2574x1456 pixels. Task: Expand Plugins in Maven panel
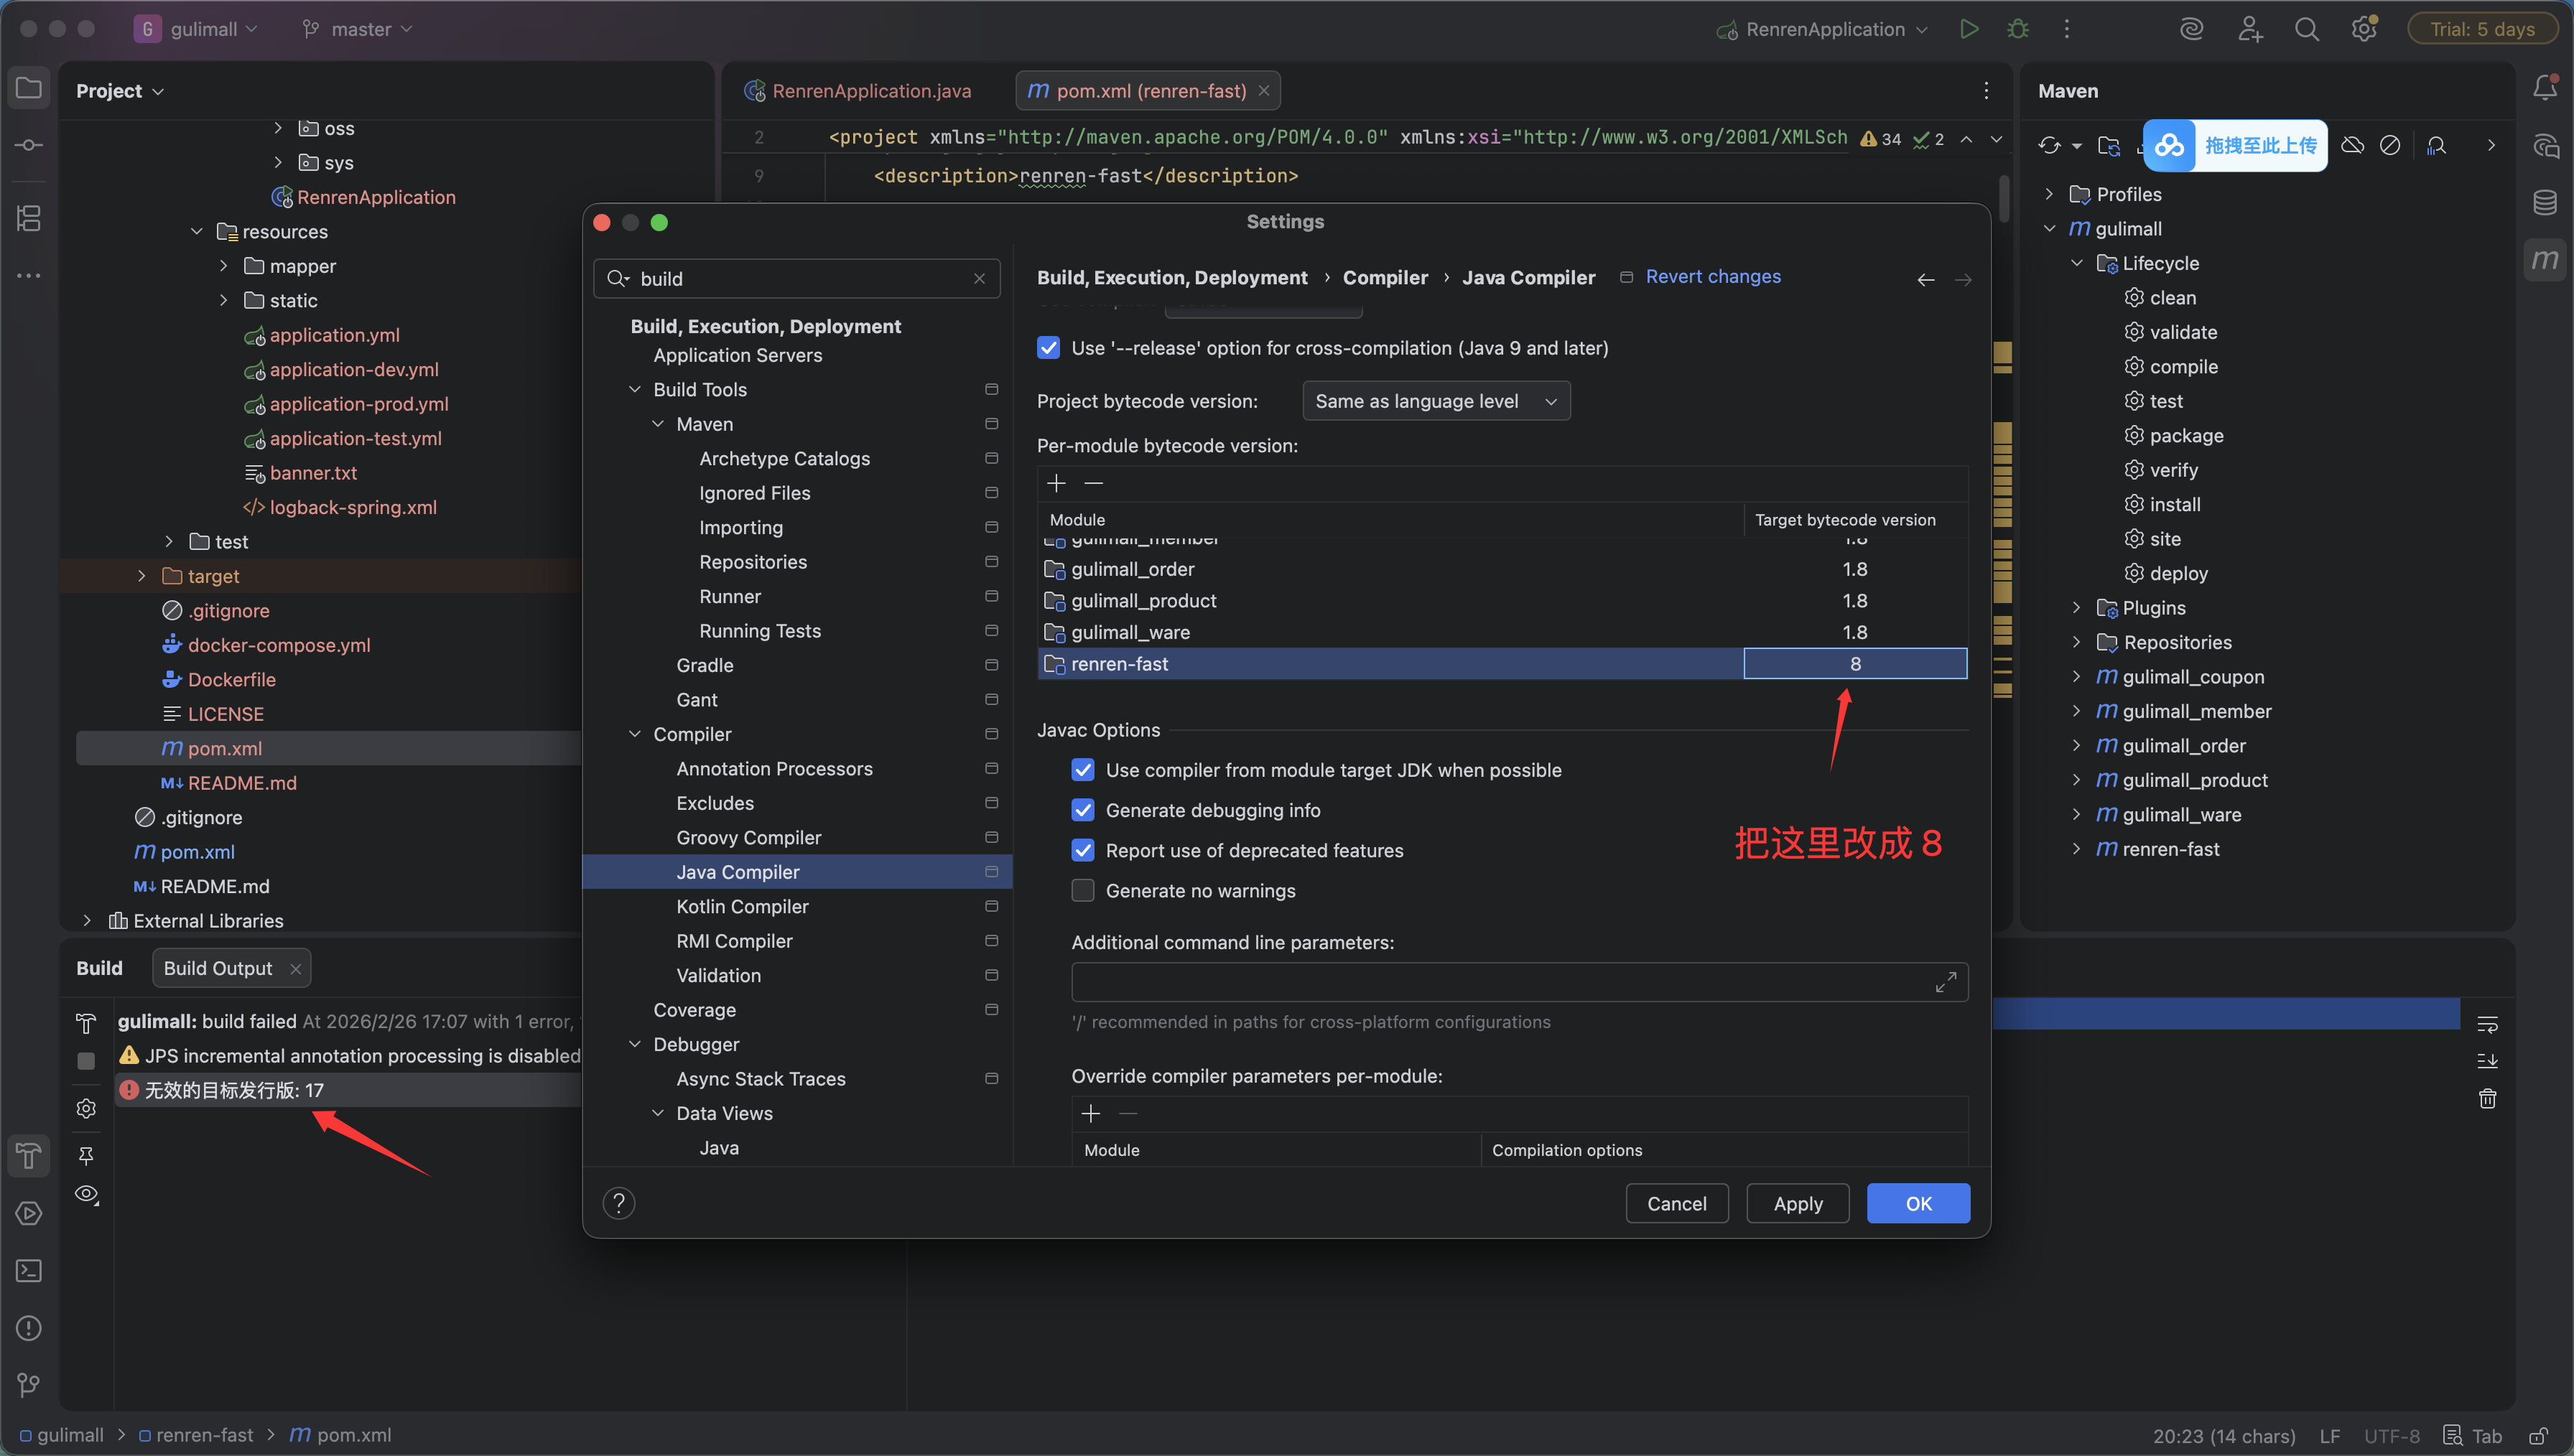point(2077,608)
